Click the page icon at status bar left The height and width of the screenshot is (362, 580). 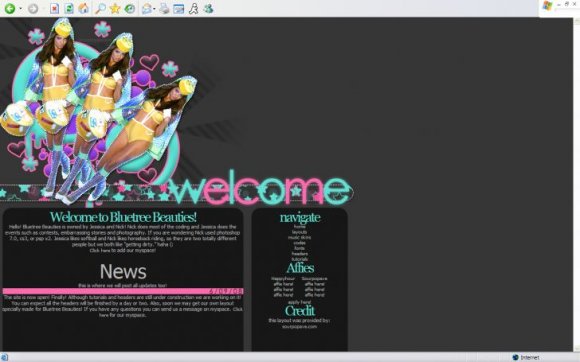(4, 357)
